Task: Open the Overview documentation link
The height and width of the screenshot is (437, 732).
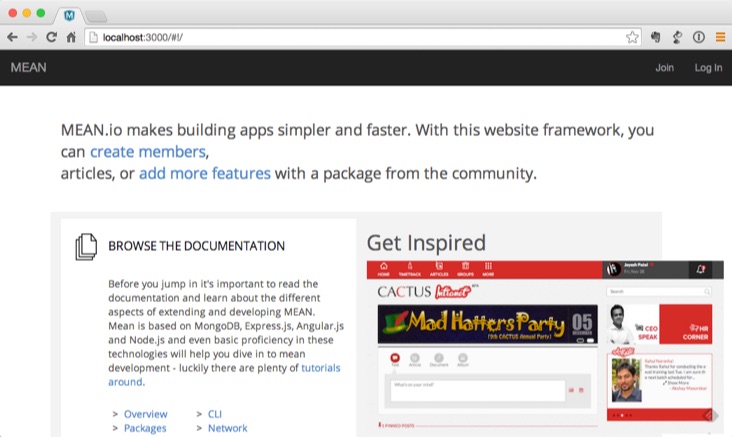Action: [146, 414]
